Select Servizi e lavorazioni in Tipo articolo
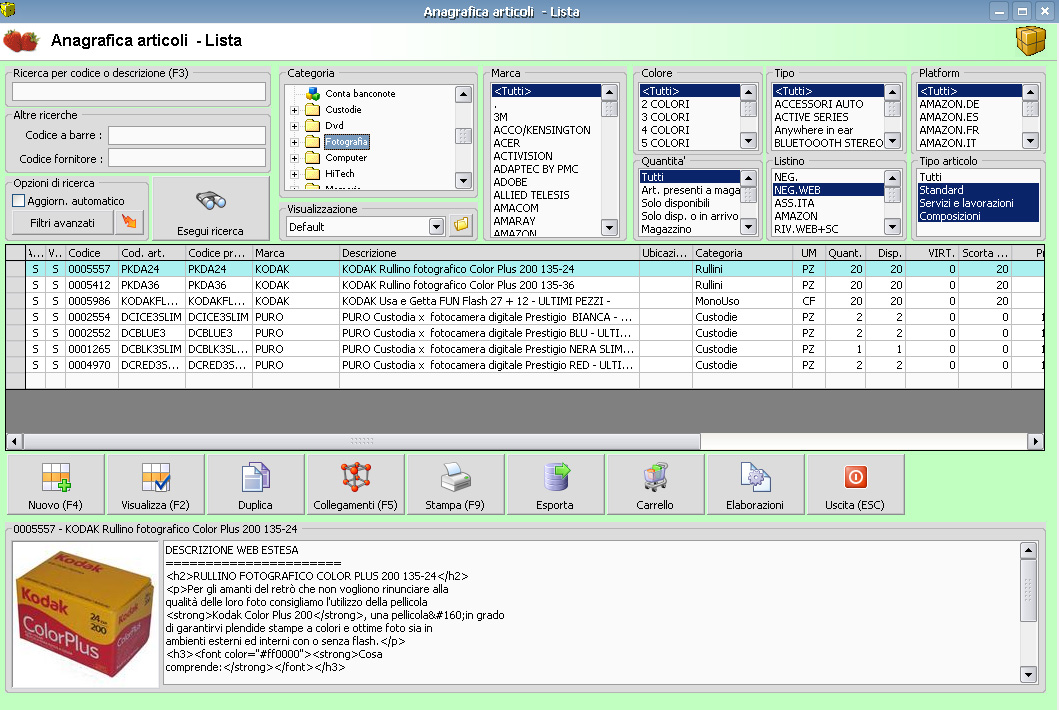This screenshot has height=710, width=1059. coord(977,203)
